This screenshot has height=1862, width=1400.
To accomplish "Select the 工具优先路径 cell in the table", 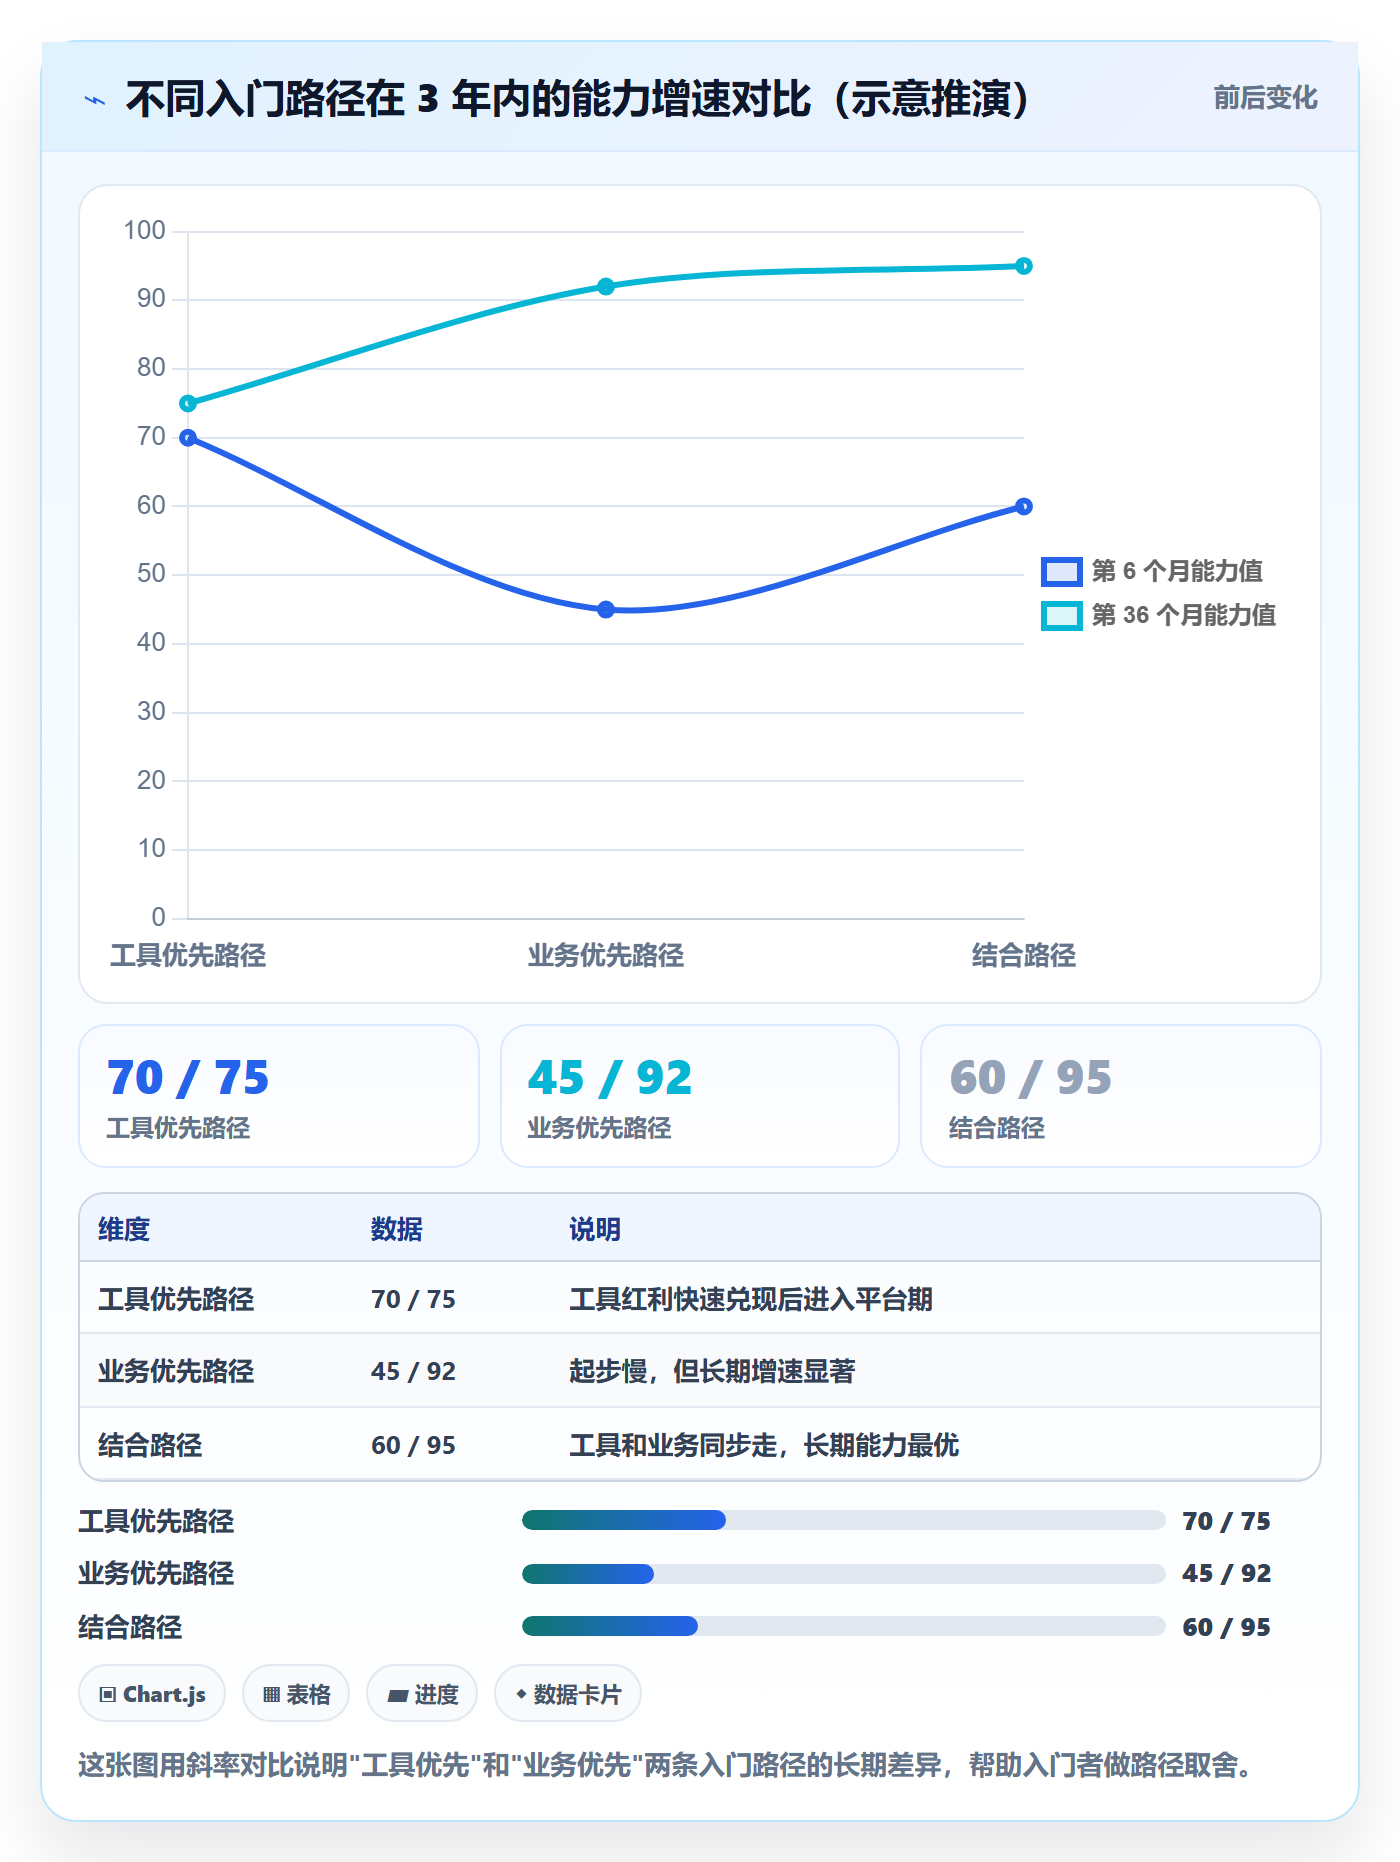I will pyautogui.click(x=176, y=1299).
